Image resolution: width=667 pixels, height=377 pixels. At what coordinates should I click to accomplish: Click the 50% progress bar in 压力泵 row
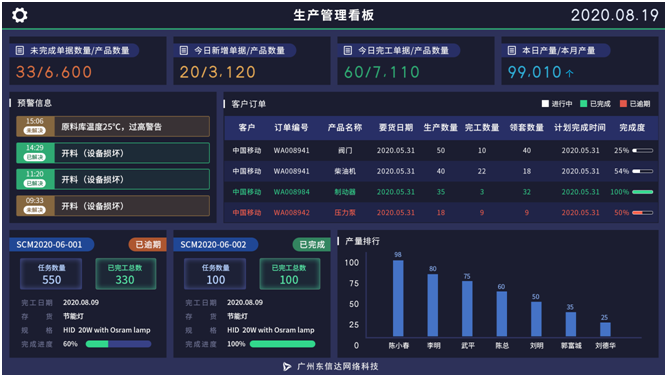[643, 213]
